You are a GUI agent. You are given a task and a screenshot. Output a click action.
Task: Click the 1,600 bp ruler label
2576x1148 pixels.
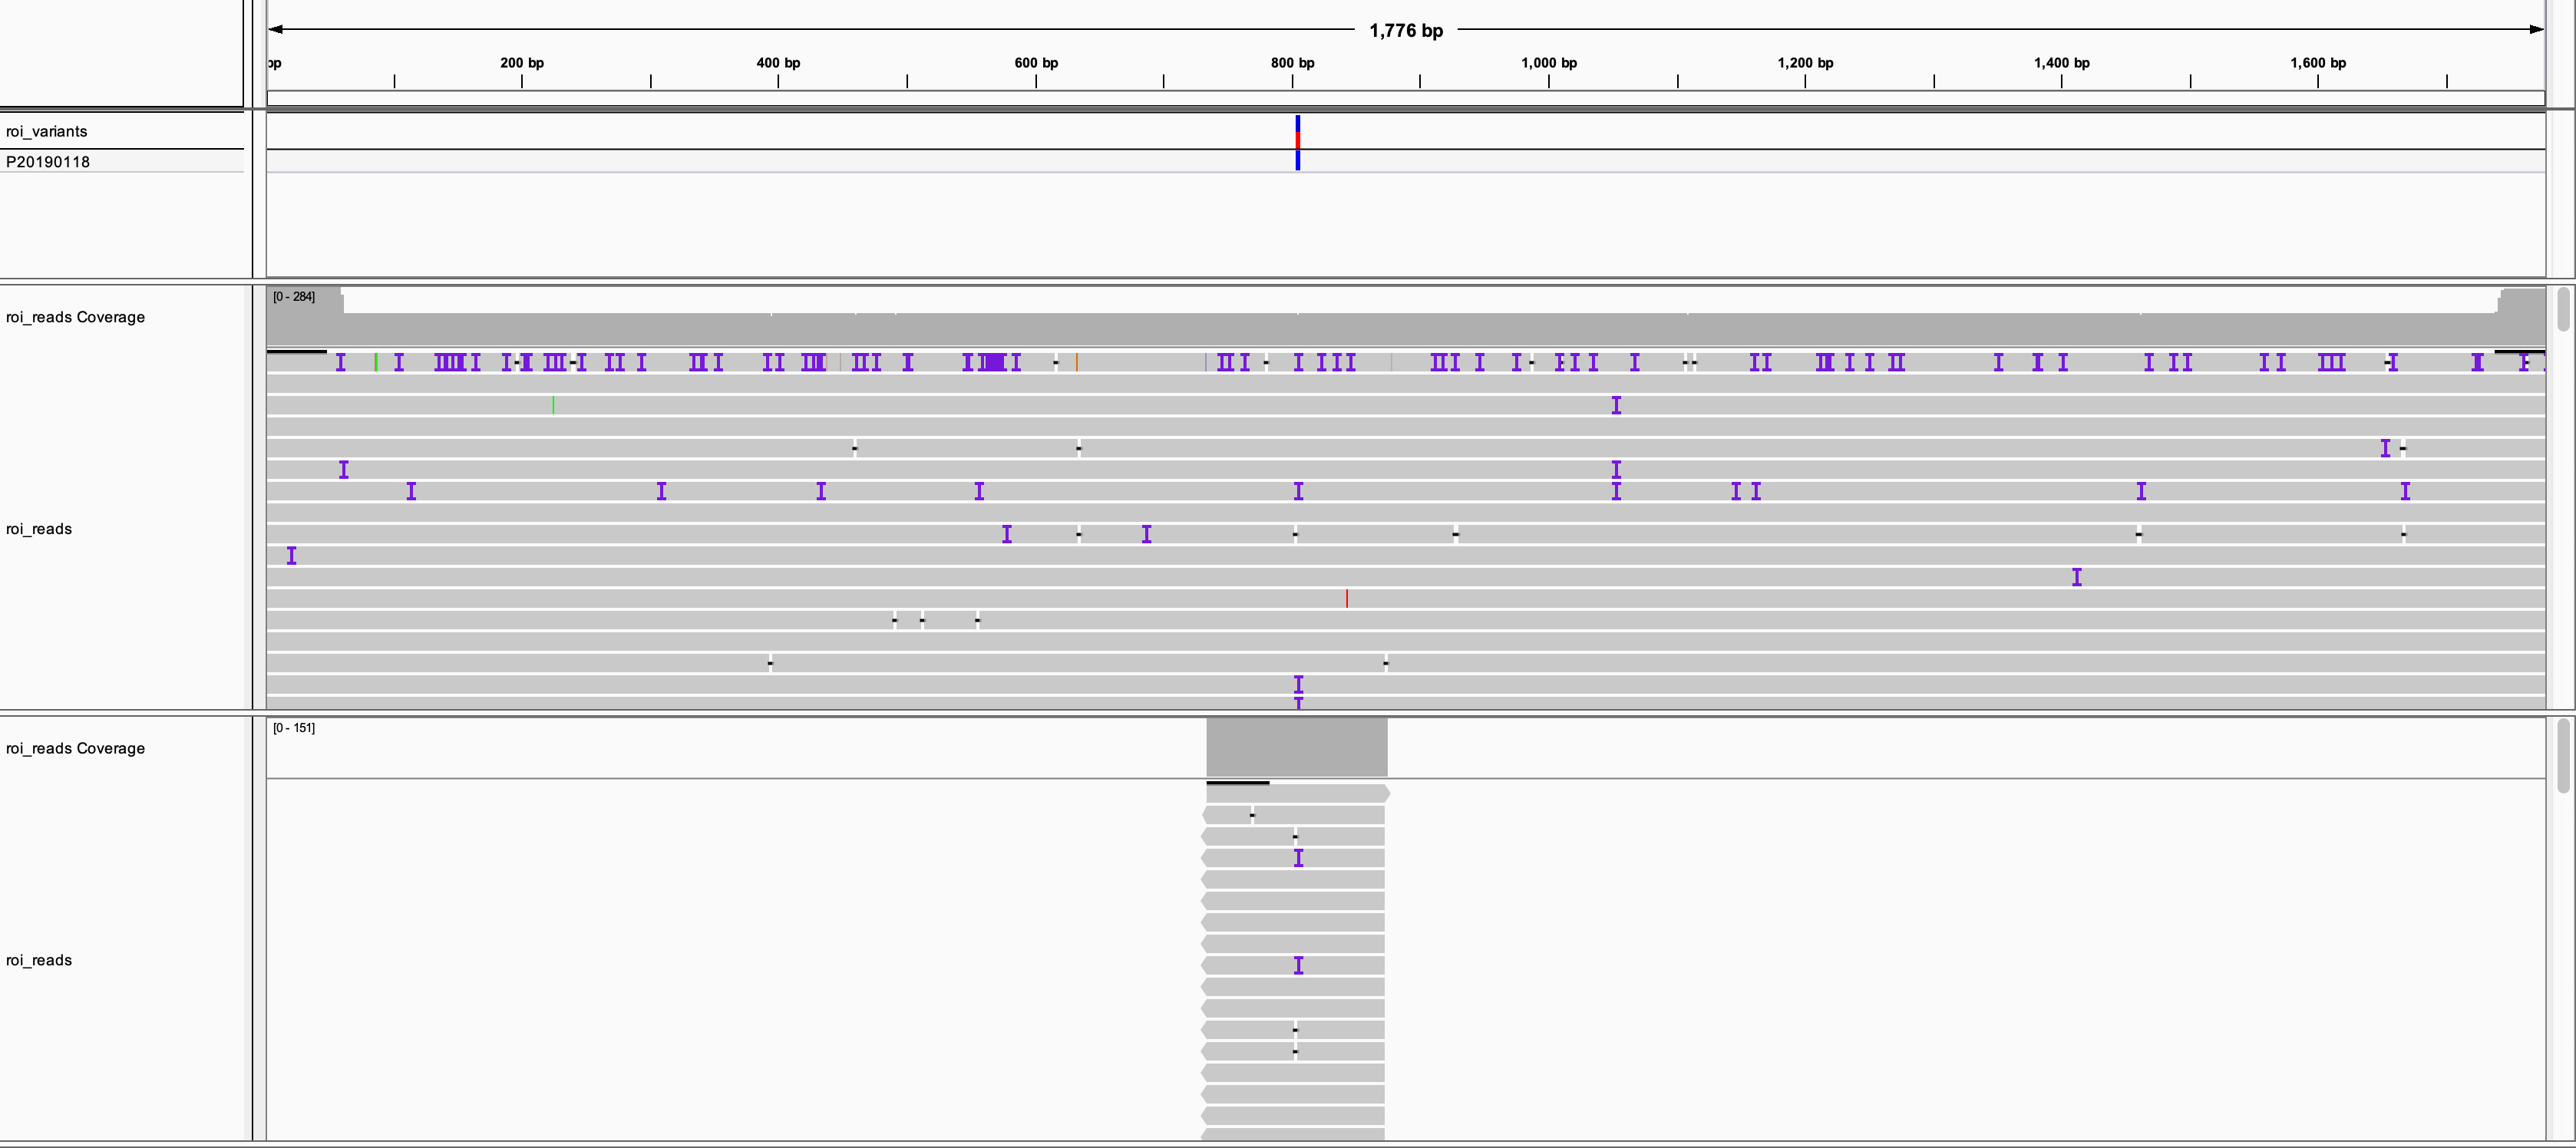(2318, 63)
